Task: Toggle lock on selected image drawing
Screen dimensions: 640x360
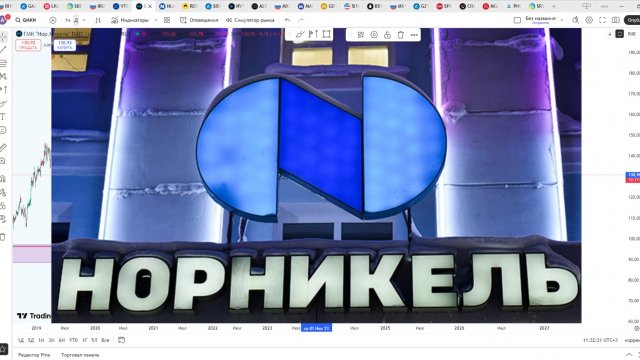Action: click(387, 35)
